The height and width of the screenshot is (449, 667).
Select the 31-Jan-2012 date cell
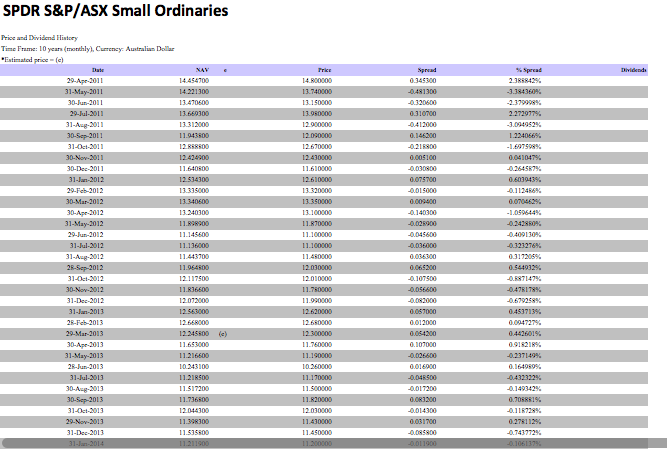coord(86,180)
